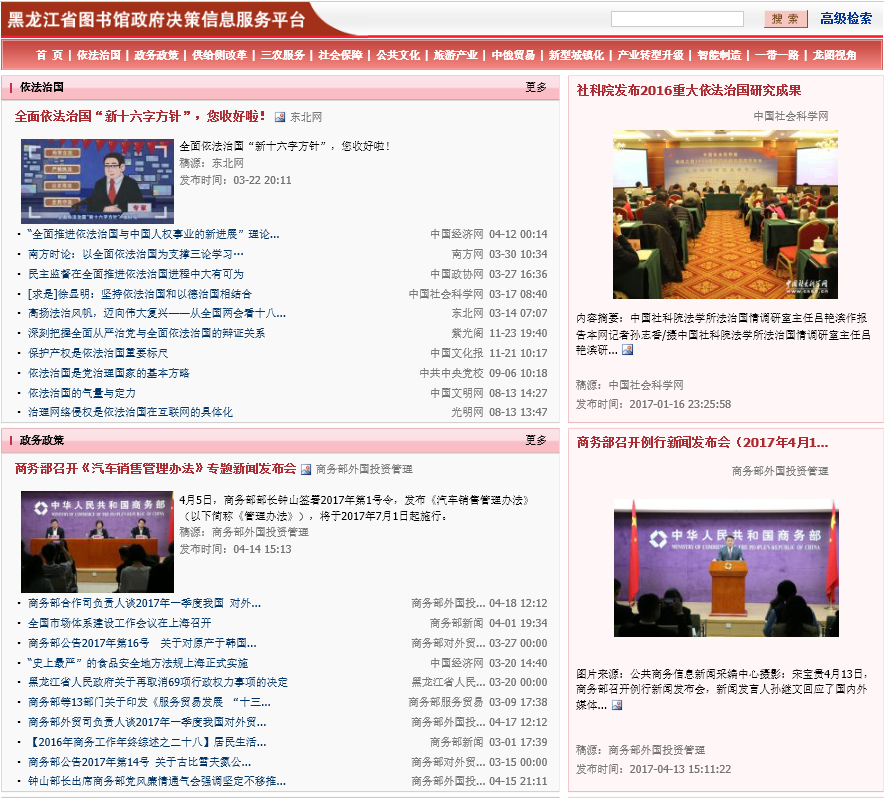Click the 商务部 panel press conference thumbnail
This screenshot has height=798, width=884.
(98, 541)
